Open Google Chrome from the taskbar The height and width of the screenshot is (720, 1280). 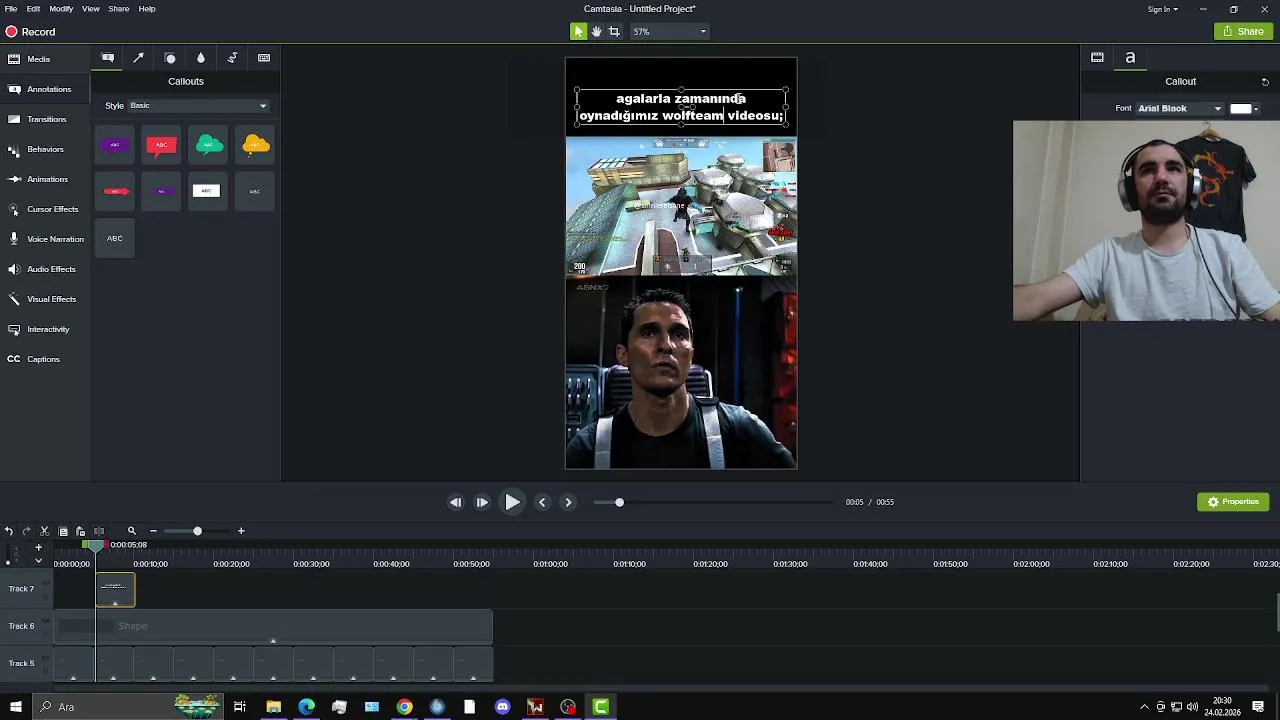404,707
